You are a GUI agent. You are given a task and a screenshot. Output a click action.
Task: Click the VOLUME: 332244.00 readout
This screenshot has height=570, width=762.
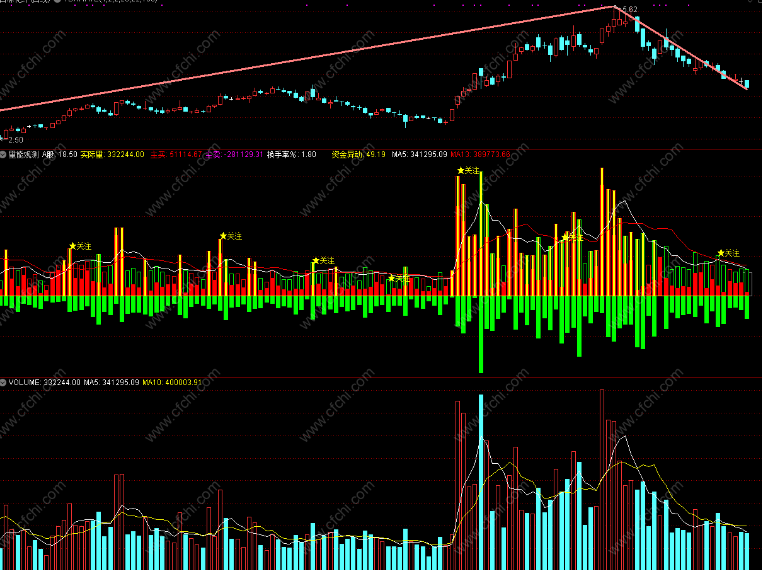[x=44, y=382]
